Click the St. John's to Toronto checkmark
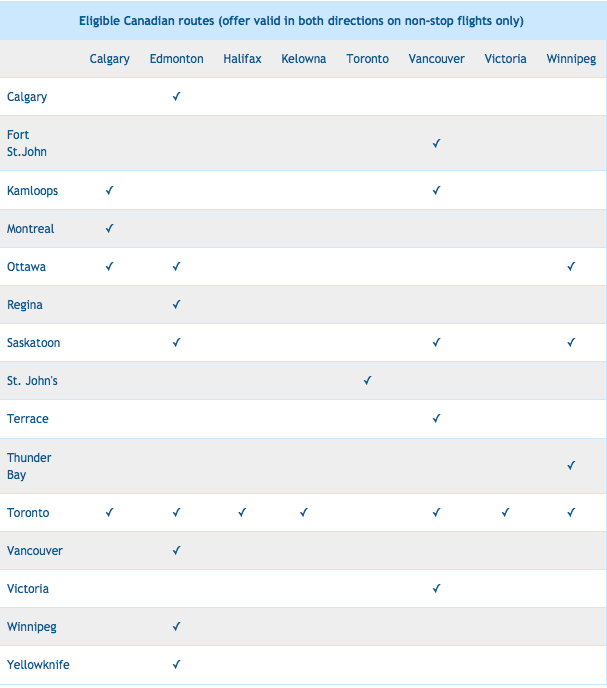This screenshot has width=607, height=688. point(367,381)
